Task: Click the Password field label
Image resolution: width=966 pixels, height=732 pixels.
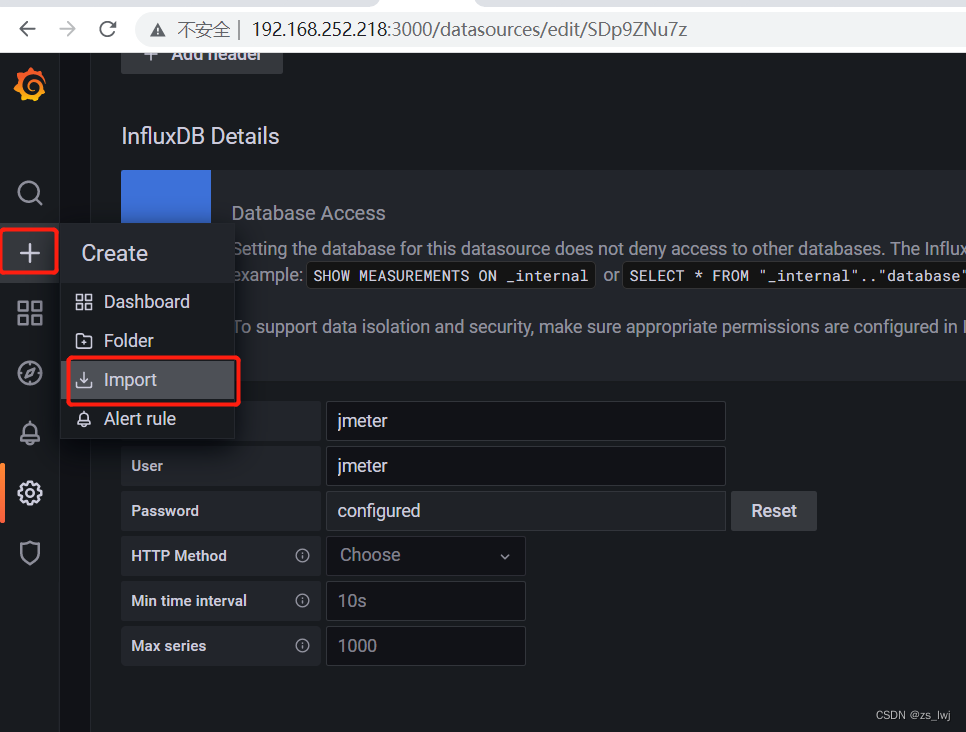Action: point(165,511)
